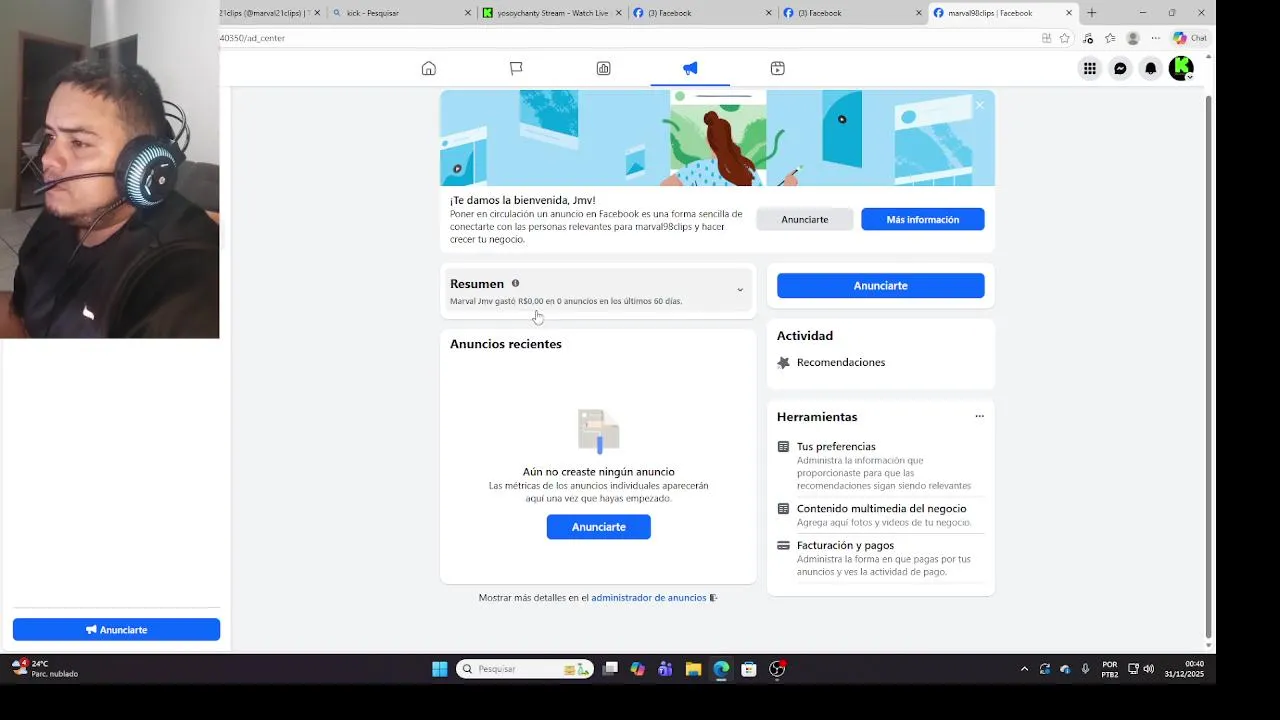This screenshot has height=720, width=1280.
Task: Click Anunciarte in the welcome banner
Action: [804, 219]
